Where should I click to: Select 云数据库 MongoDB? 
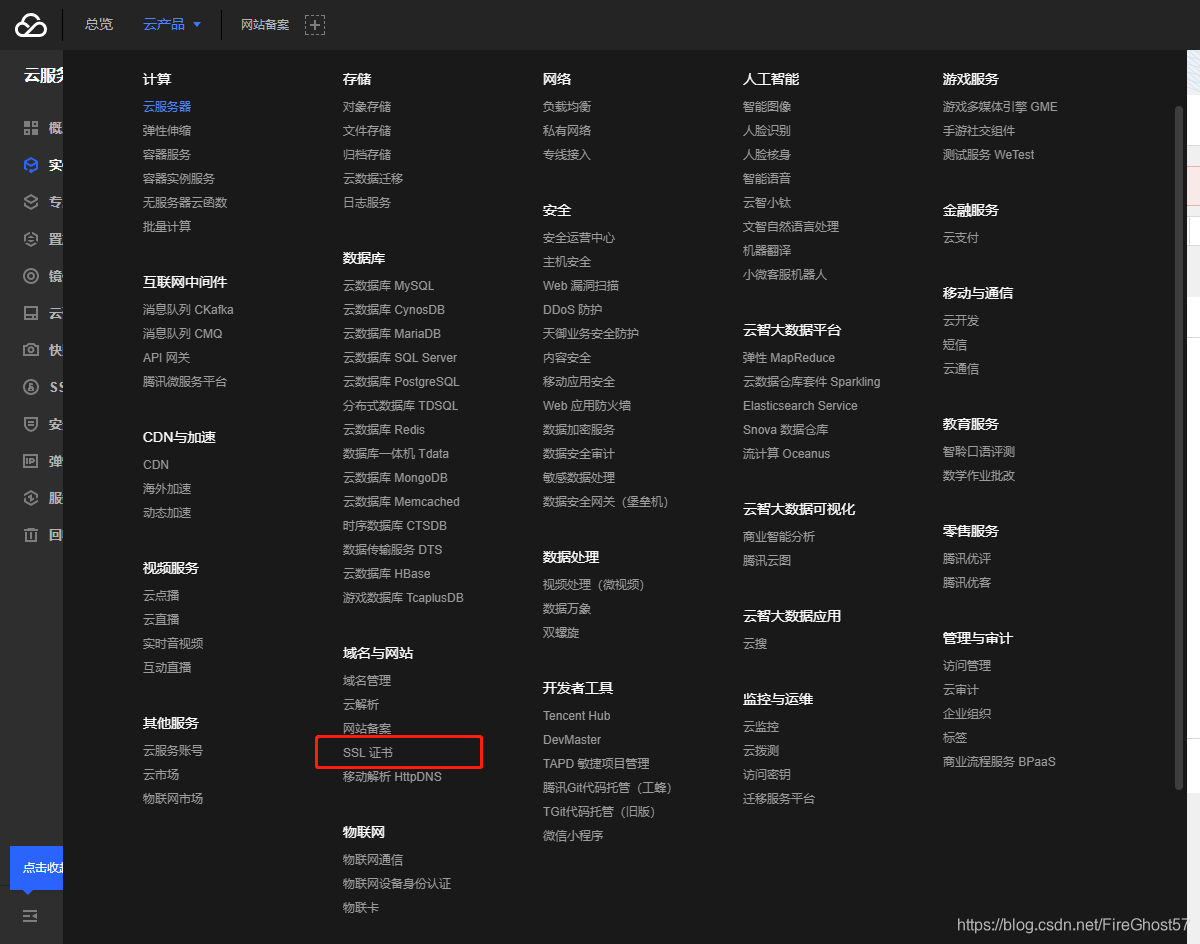pos(395,477)
